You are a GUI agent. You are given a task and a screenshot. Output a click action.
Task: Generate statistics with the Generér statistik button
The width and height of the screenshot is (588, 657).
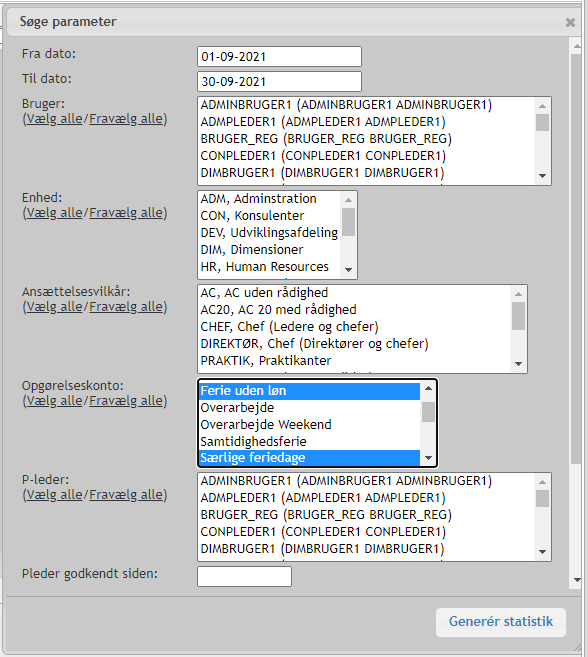pos(501,622)
